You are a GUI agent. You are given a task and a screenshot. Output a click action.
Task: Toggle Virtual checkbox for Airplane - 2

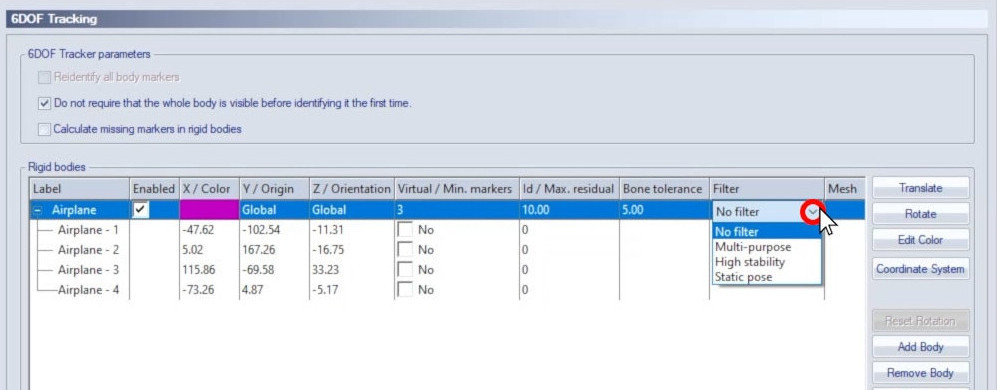404,250
